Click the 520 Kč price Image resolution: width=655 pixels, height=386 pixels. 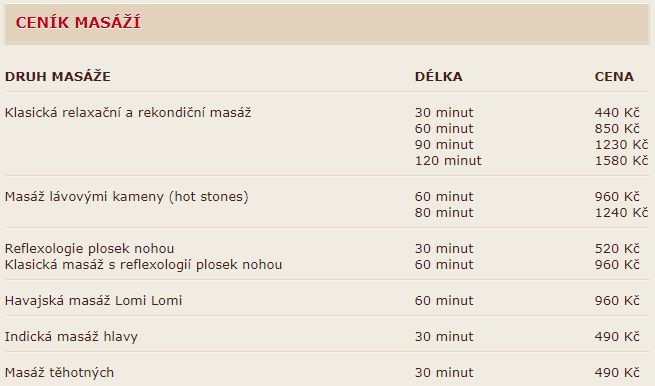tap(617, 249)
